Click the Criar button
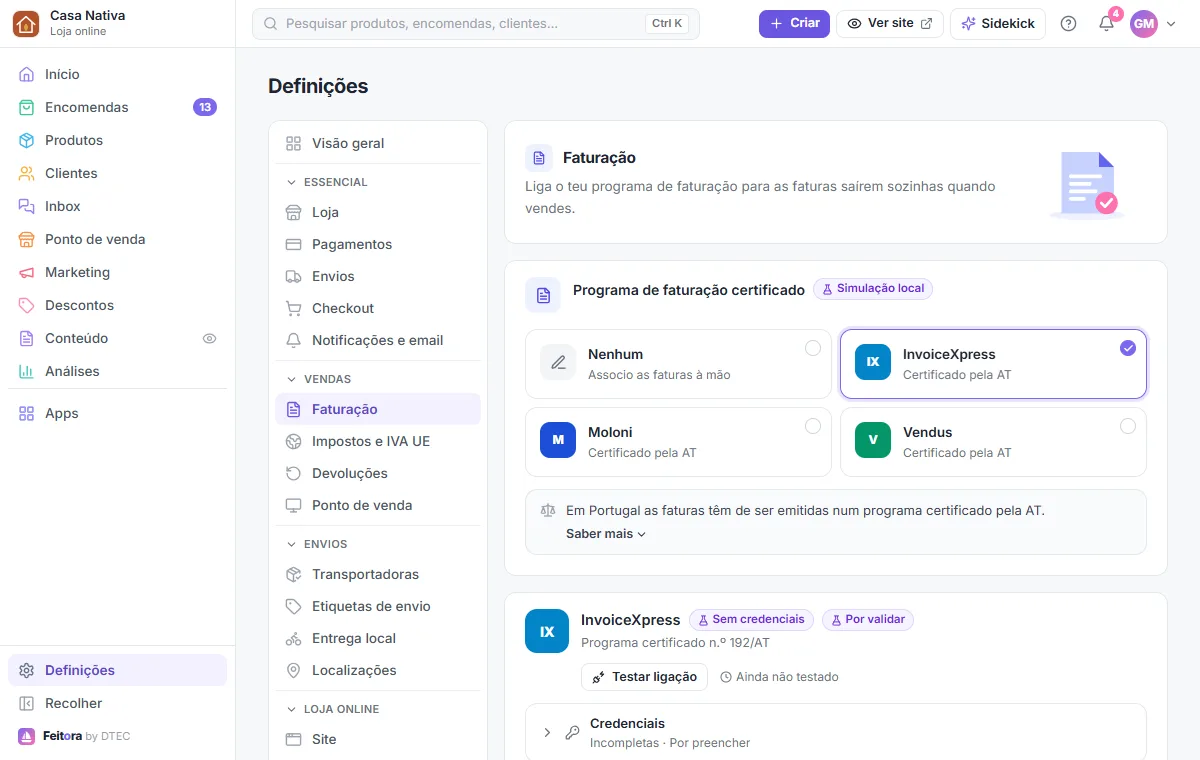This screenshot has height=760, width=1200. point(794,23)
